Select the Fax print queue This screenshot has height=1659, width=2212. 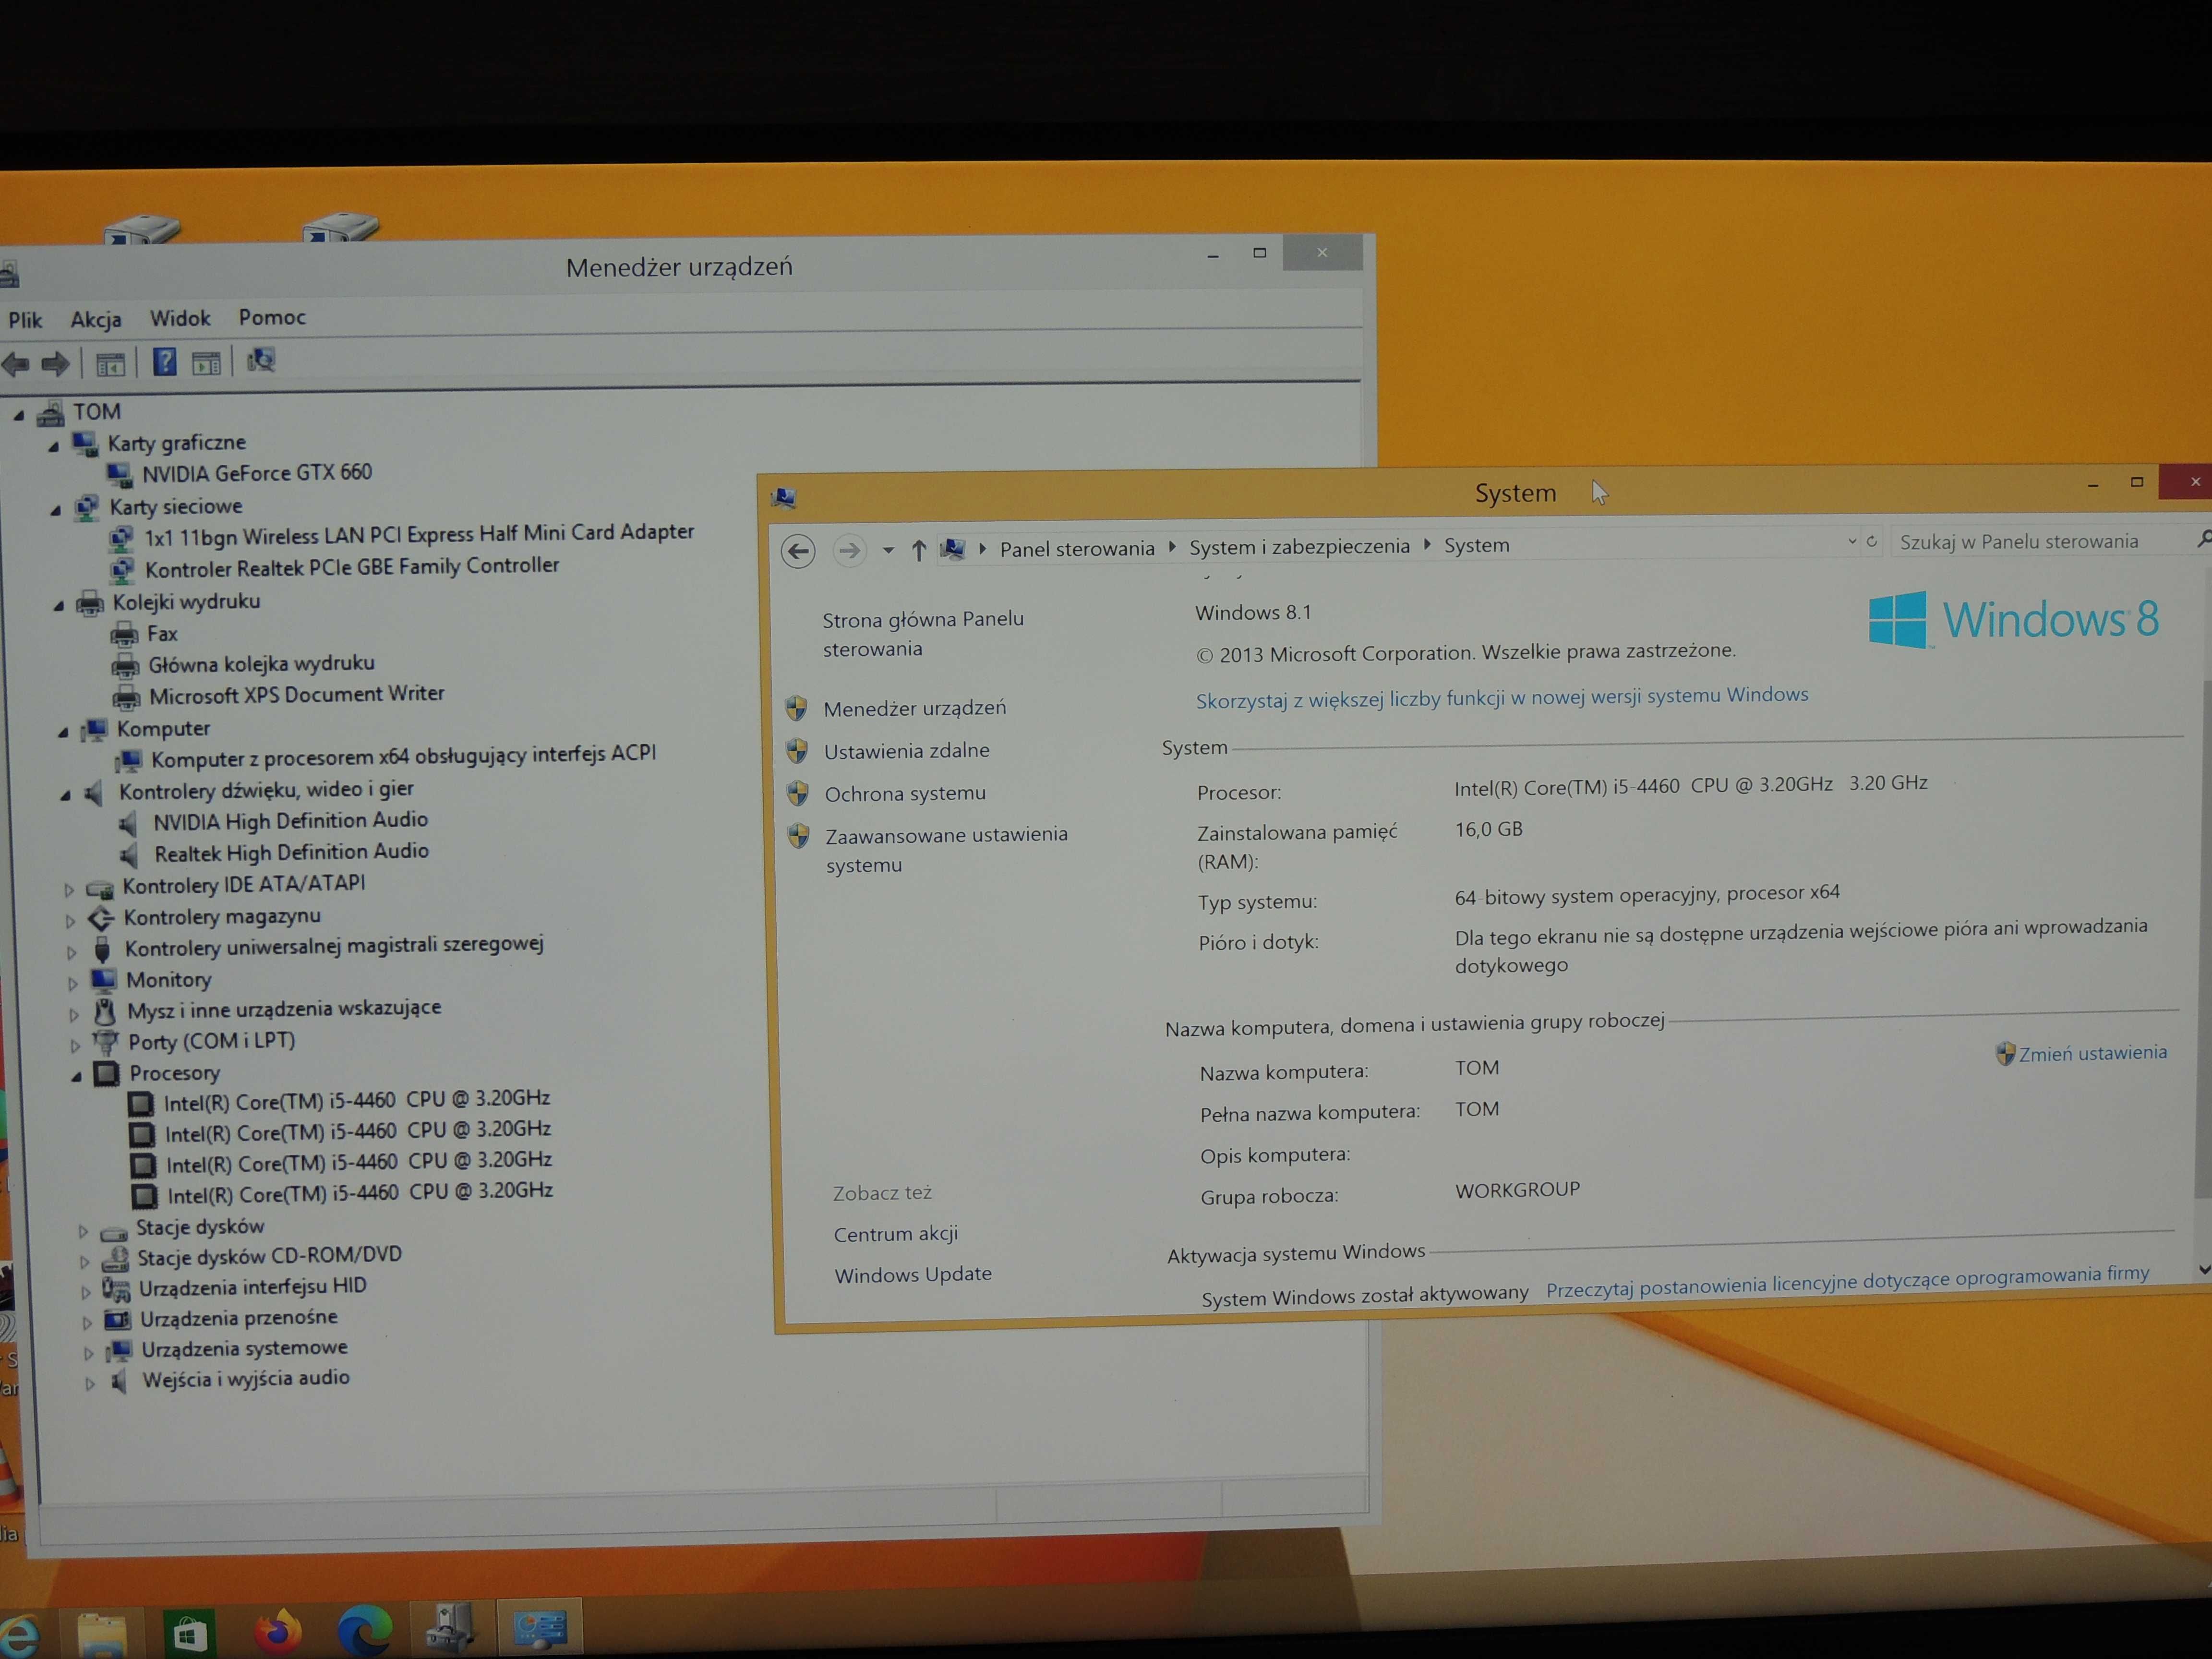click(162, 633)
